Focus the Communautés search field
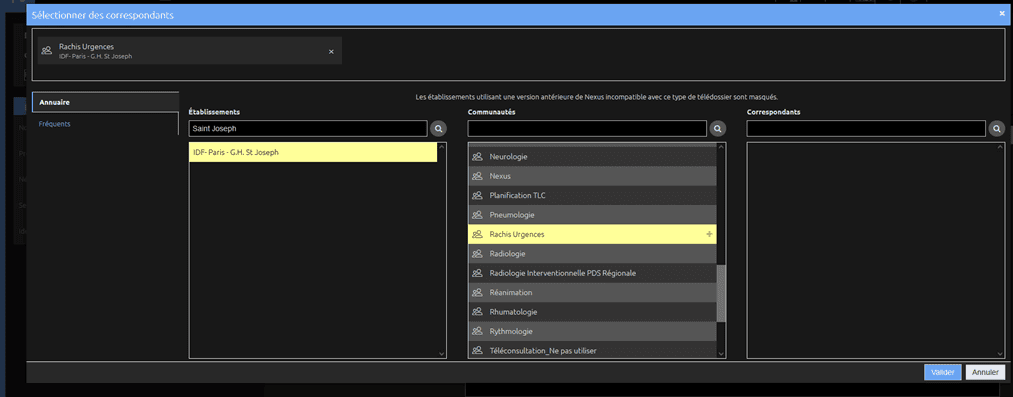1013x397 pixels. coord(587,129)
